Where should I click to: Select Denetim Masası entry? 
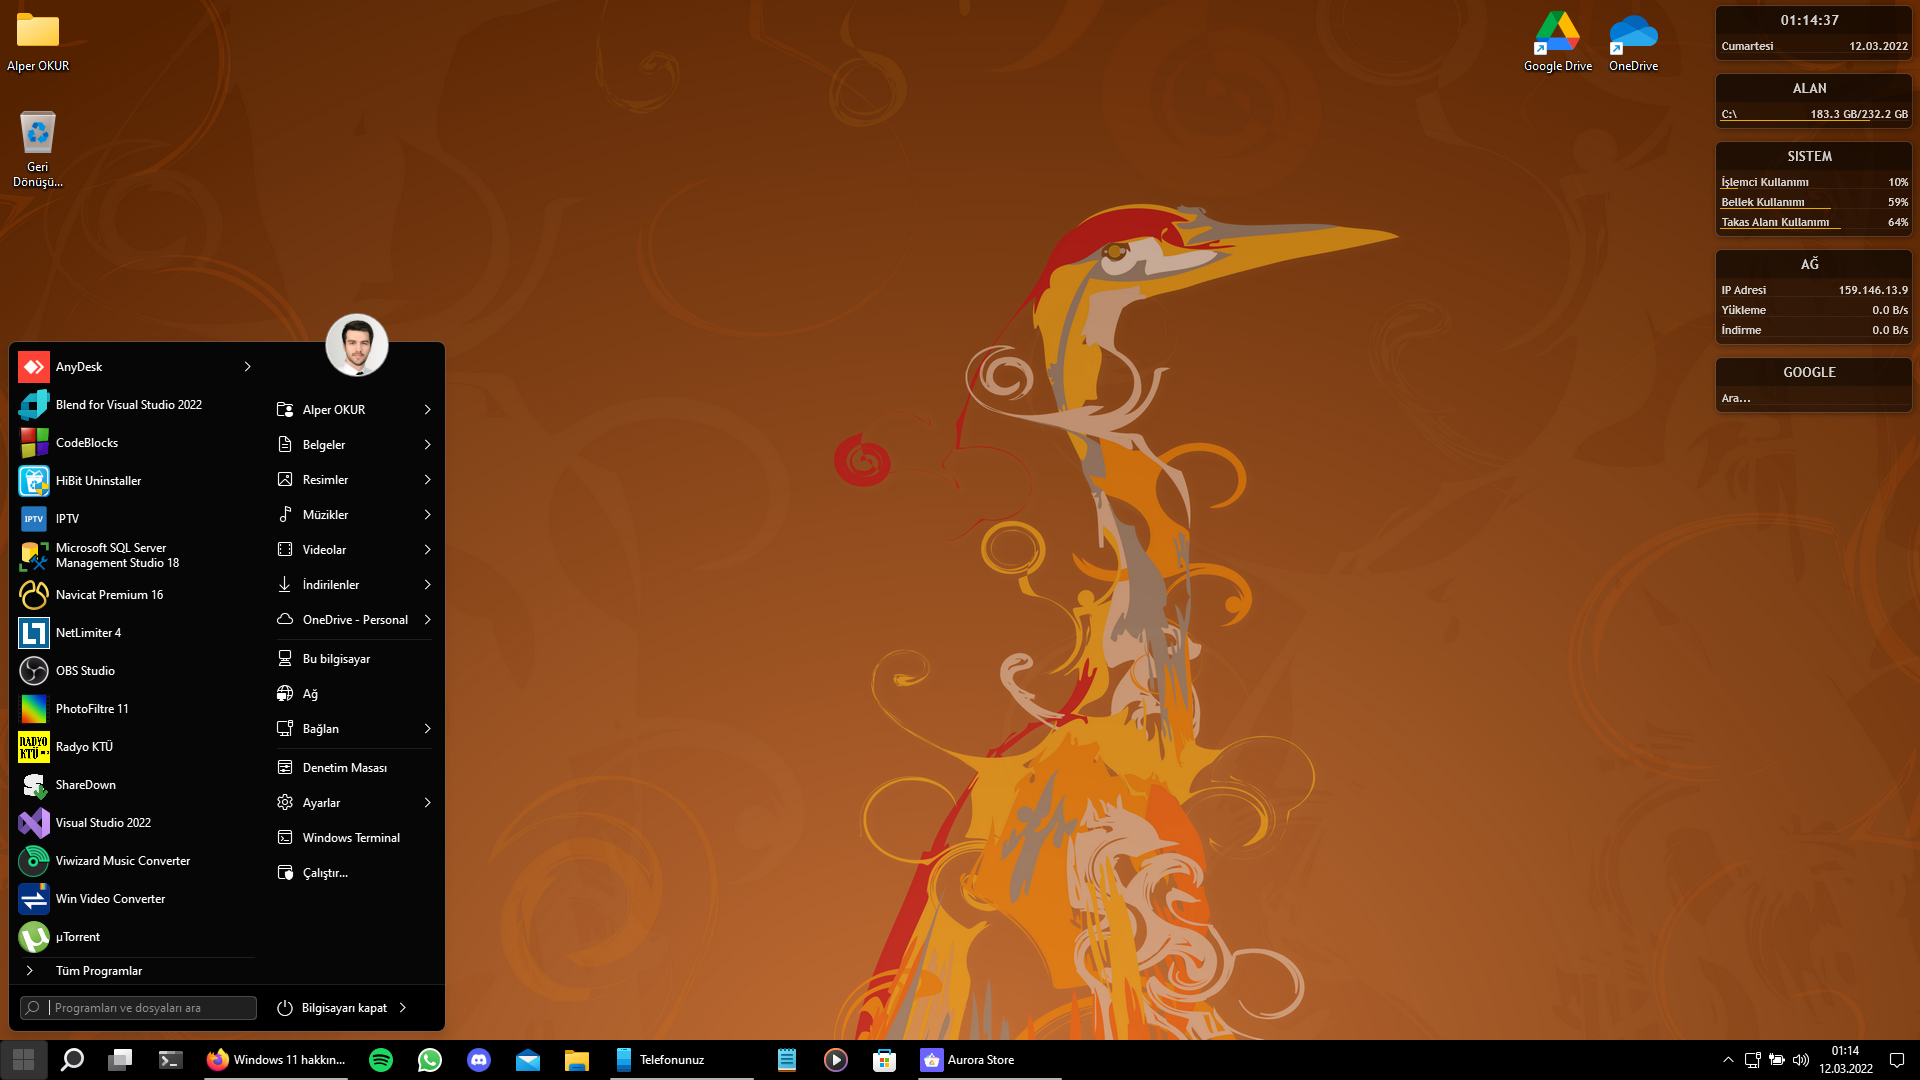tap(344, 768)
